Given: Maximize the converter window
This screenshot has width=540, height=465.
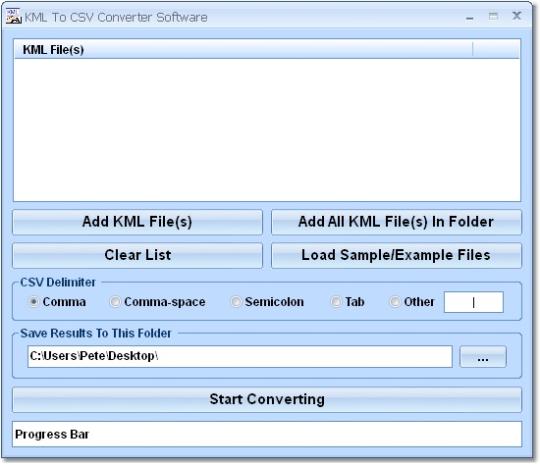Looking at the screenshot, I should click(x=493, y=16).
